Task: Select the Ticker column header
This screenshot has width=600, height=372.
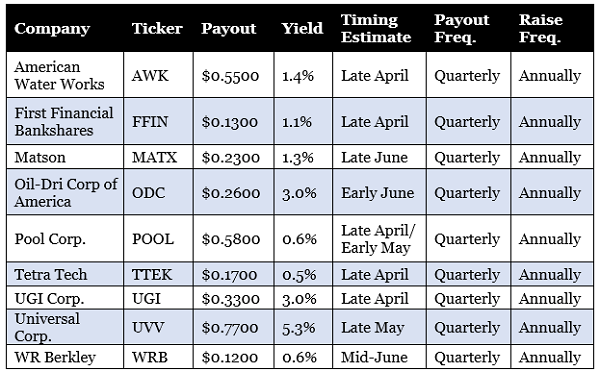Action: (x=157, y=29)
